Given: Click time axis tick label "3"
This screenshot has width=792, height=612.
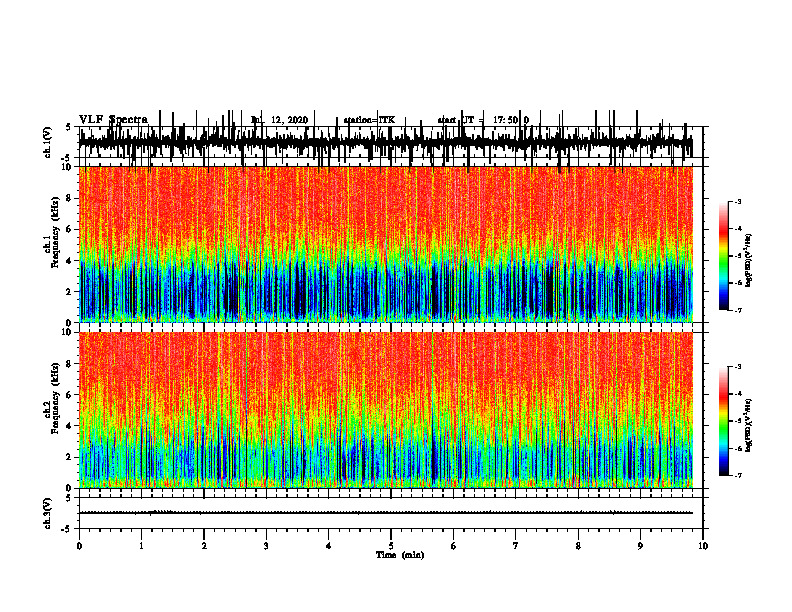Looking at the screenshot, I should click(266, 546).
